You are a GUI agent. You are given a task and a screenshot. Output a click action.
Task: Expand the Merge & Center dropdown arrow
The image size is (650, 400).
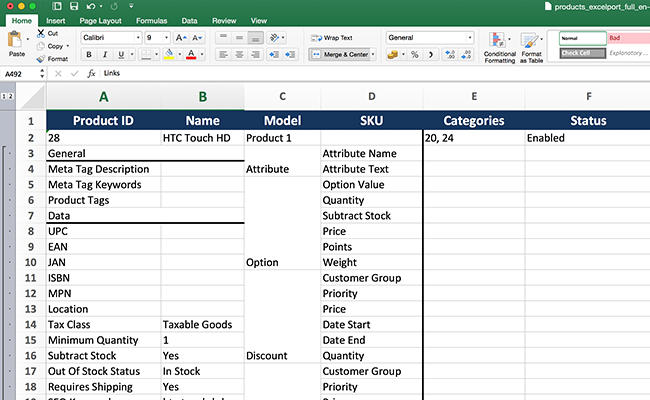373,54
